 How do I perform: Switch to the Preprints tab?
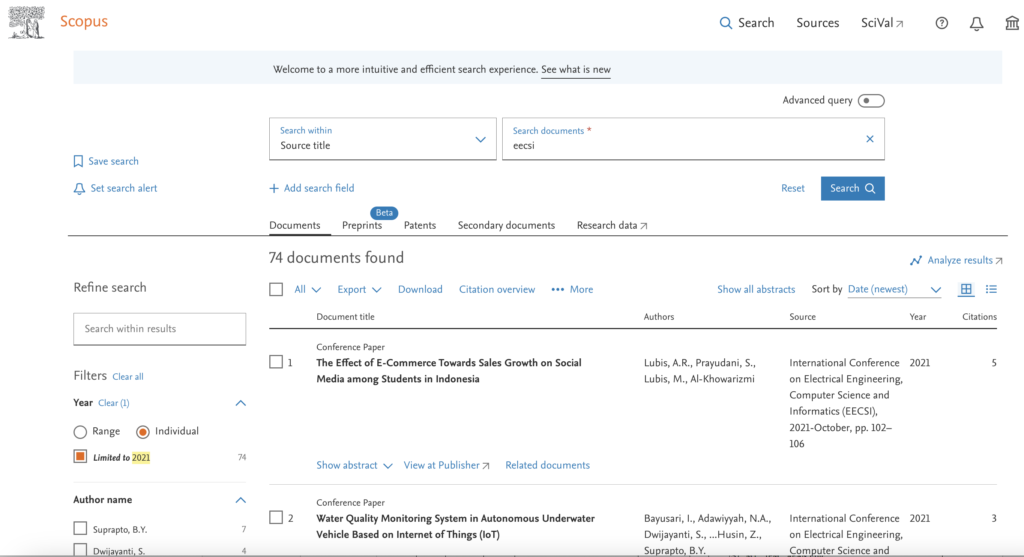coord(362,225)
